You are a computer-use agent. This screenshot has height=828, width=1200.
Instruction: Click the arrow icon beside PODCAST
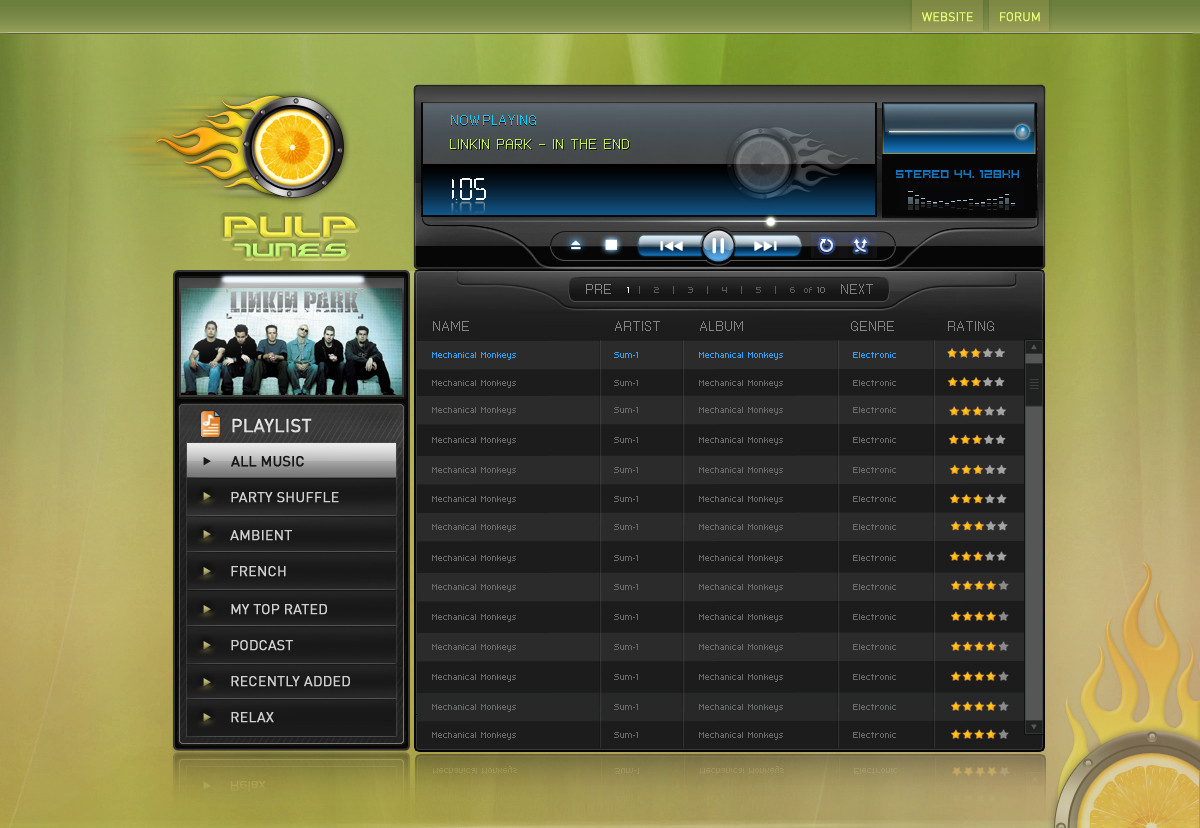207,645
